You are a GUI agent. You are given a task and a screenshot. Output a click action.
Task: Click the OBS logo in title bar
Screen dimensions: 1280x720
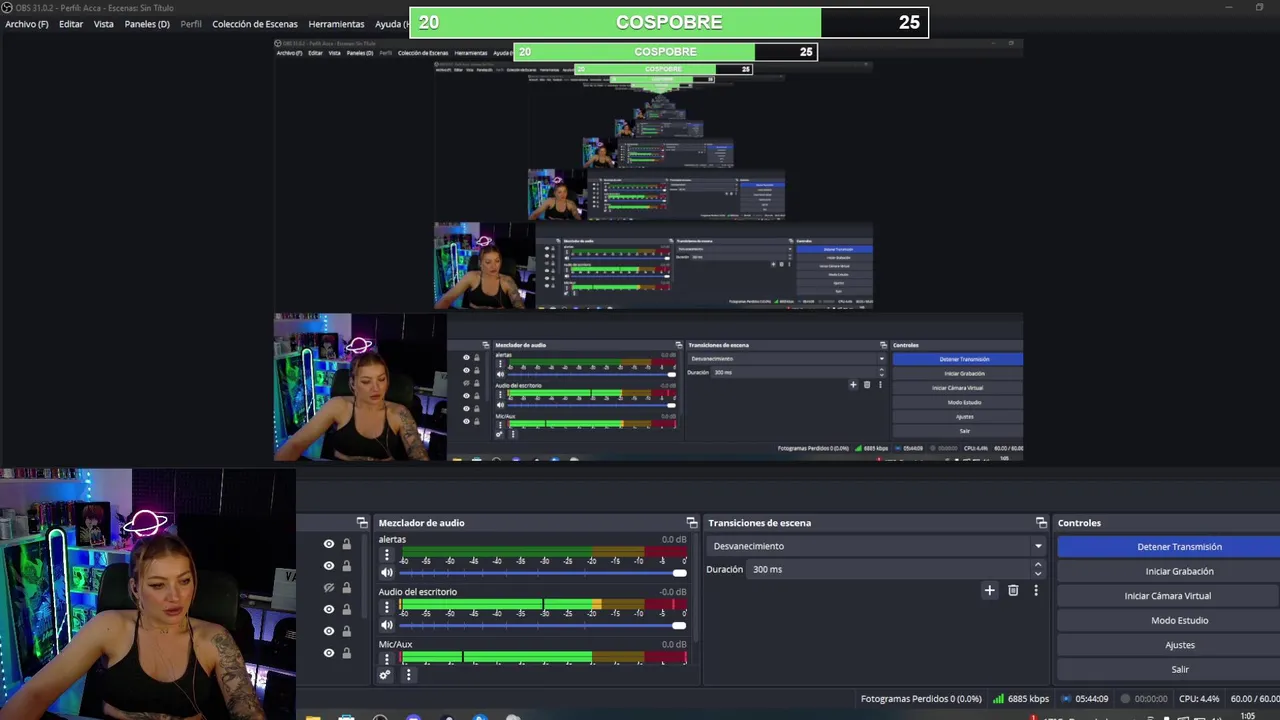click(7, 8)
